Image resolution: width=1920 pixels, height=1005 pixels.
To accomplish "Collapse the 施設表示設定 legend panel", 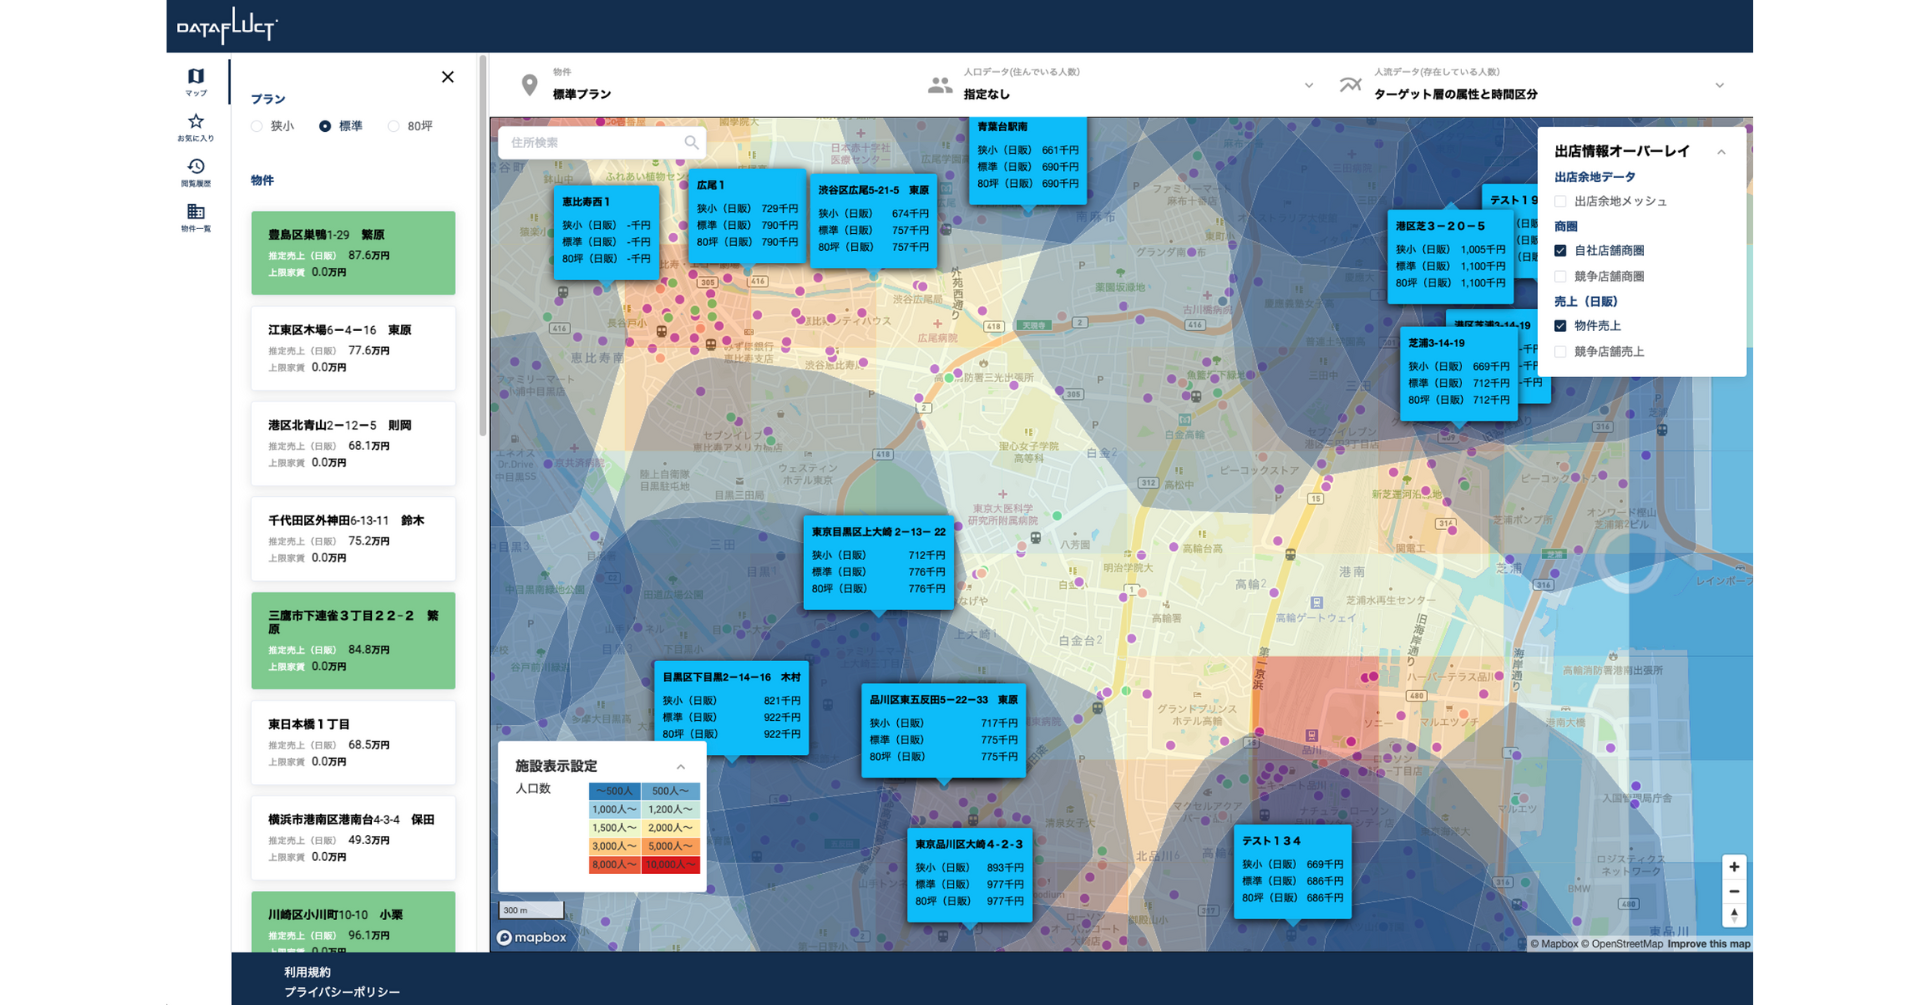I will click(681, 767).
